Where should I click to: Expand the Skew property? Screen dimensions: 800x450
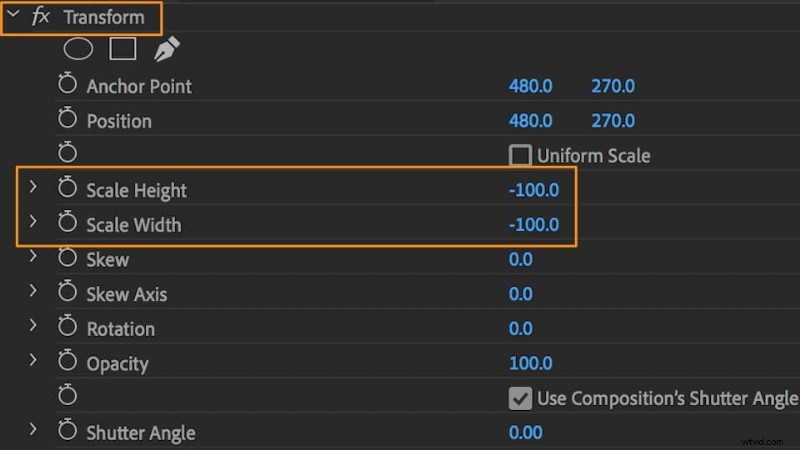(33, 257)
